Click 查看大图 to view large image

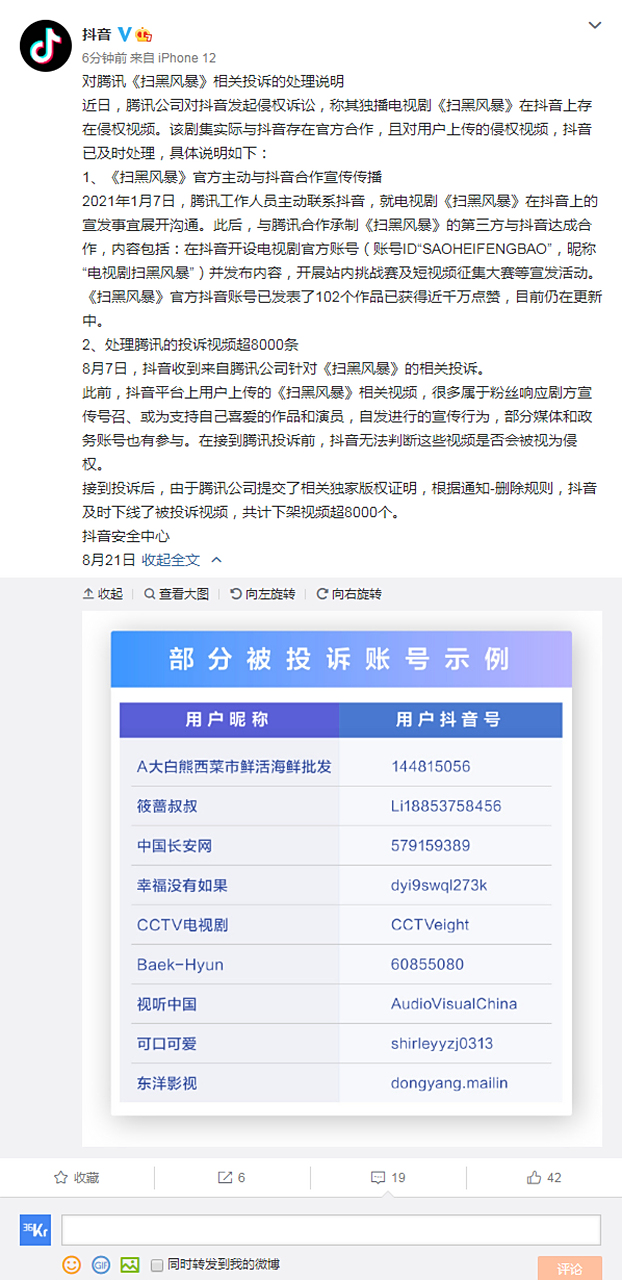[176, 594]
